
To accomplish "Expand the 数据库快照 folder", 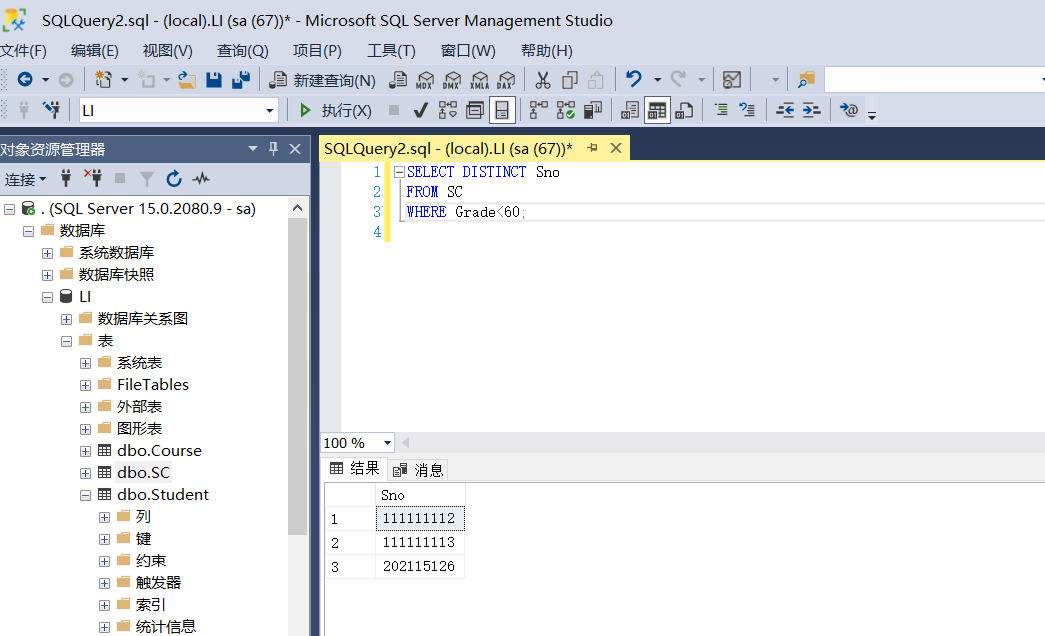I will point(47,275).
